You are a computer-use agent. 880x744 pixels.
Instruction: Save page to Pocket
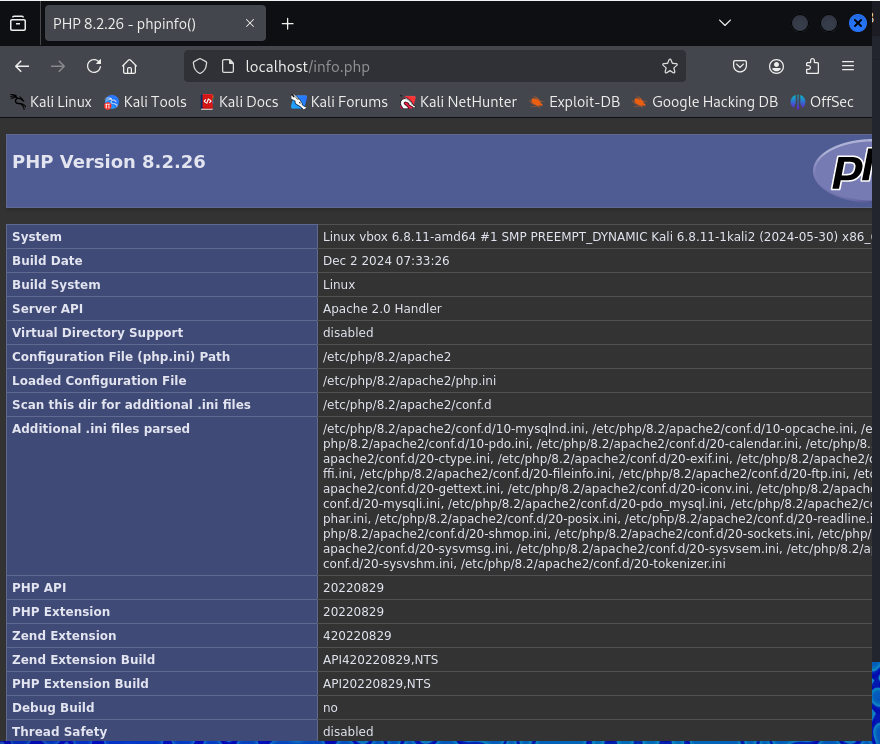coord(740,66)
